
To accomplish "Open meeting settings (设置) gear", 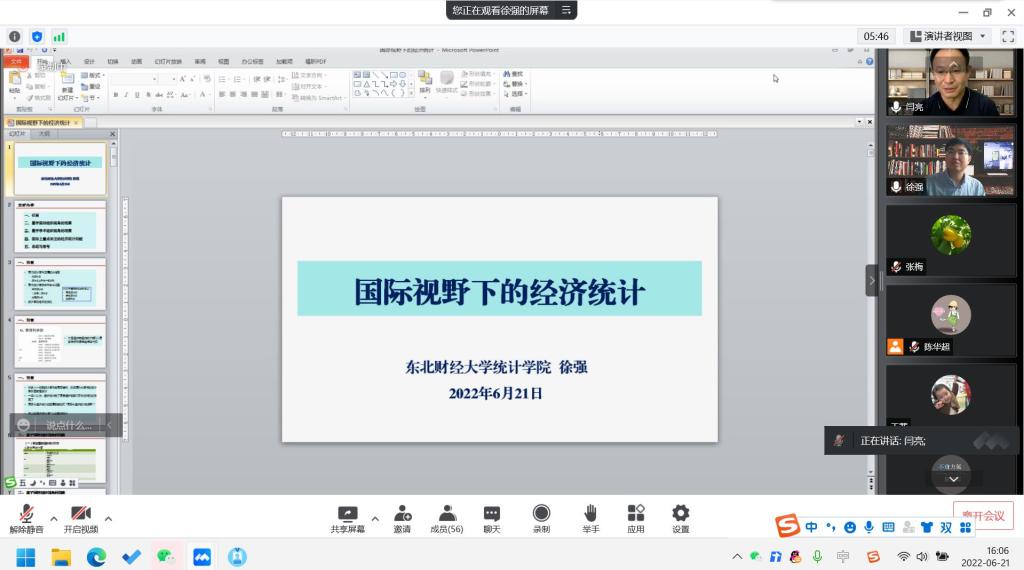I will click(x=681, y=516).
